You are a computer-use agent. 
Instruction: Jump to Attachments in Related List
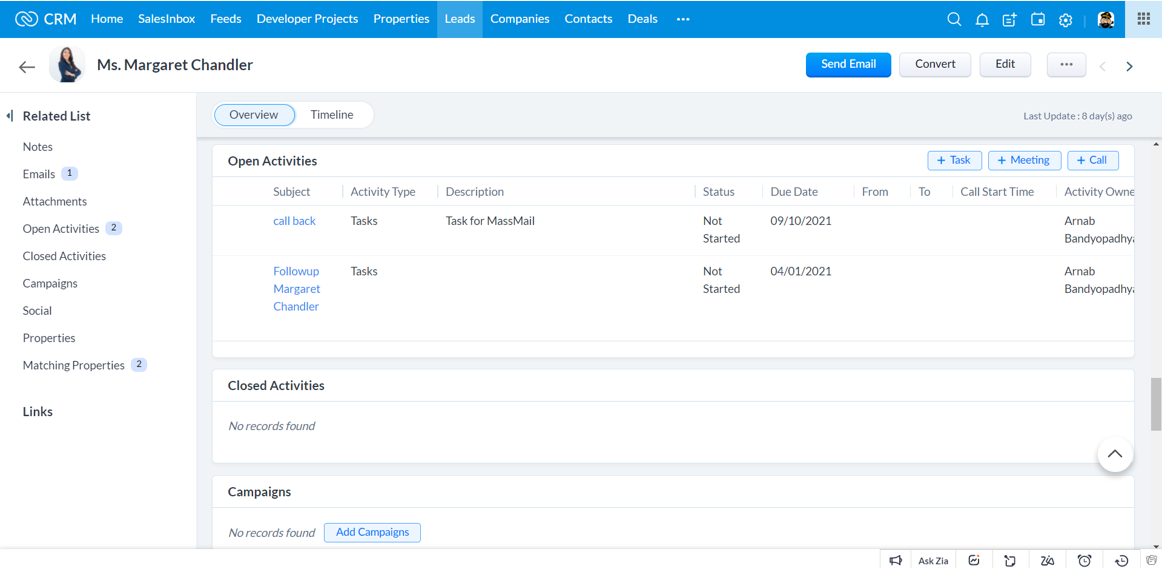click(x=55, y=202)
